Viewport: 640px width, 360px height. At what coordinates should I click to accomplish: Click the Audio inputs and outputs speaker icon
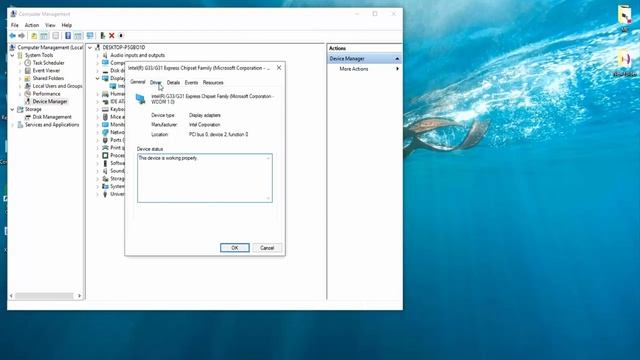coord(105,55)
